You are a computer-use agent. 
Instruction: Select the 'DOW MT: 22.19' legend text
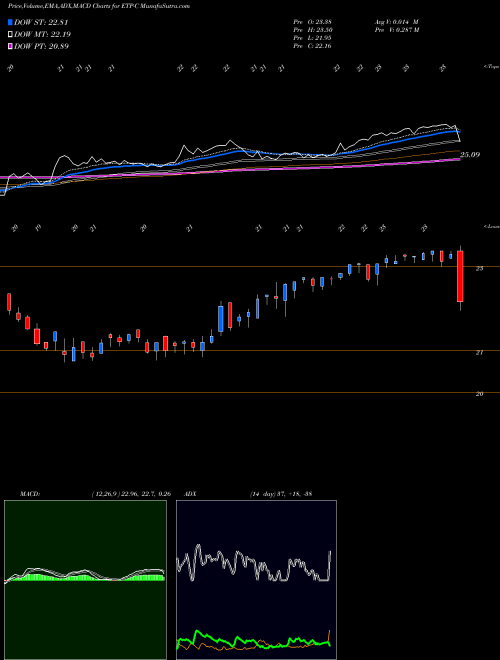pyautogui.click(x=41, y=34)
